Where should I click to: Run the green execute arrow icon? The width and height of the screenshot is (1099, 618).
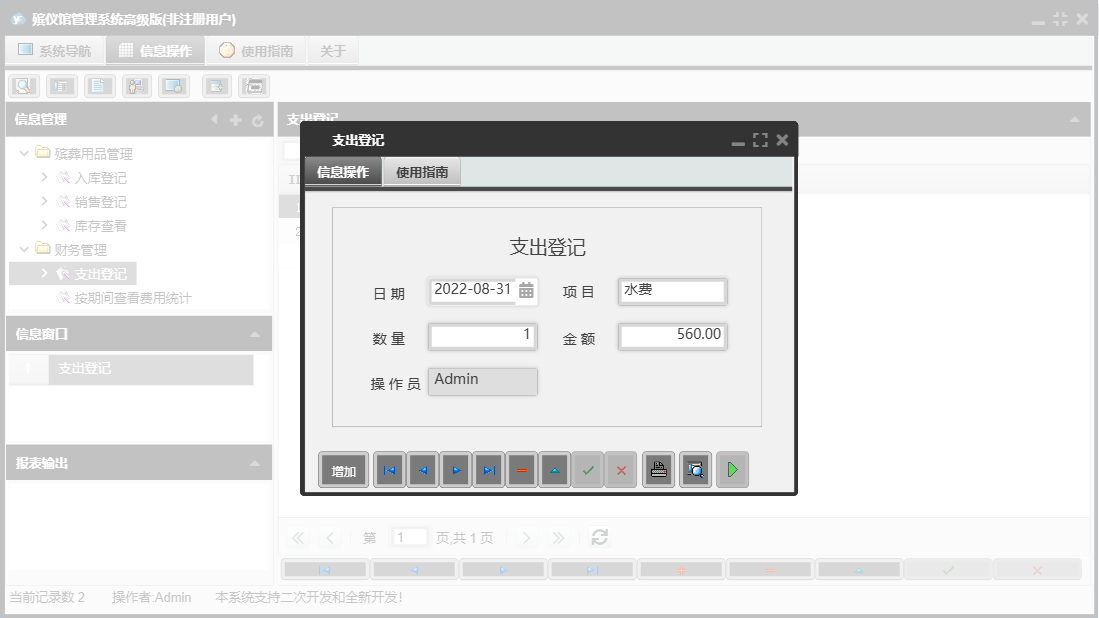pos(732,469)
